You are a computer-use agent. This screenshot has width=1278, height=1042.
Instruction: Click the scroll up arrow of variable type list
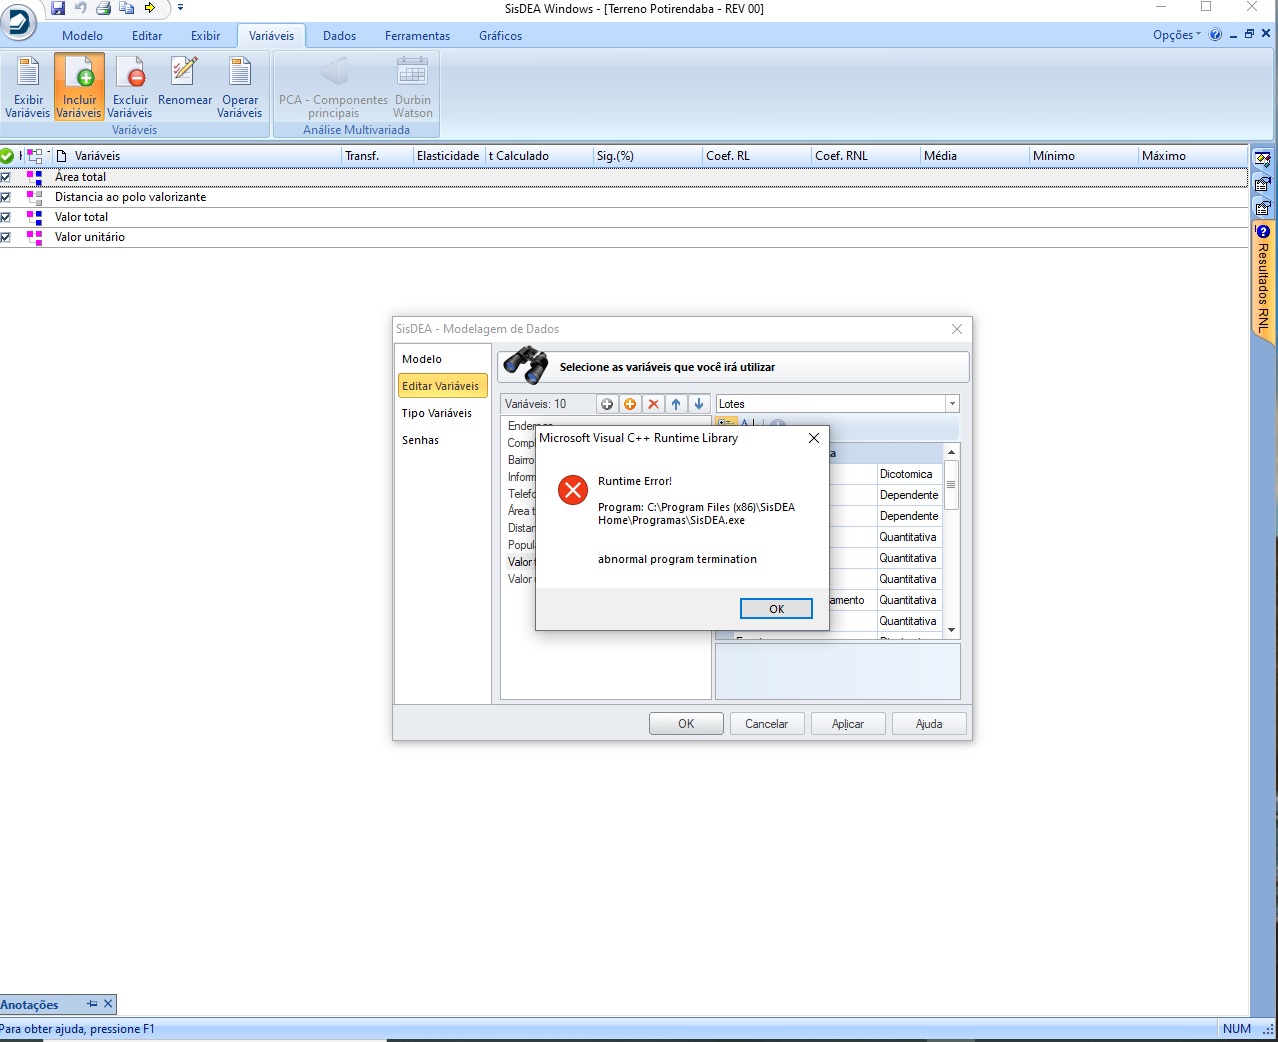(x=951, y=453)
